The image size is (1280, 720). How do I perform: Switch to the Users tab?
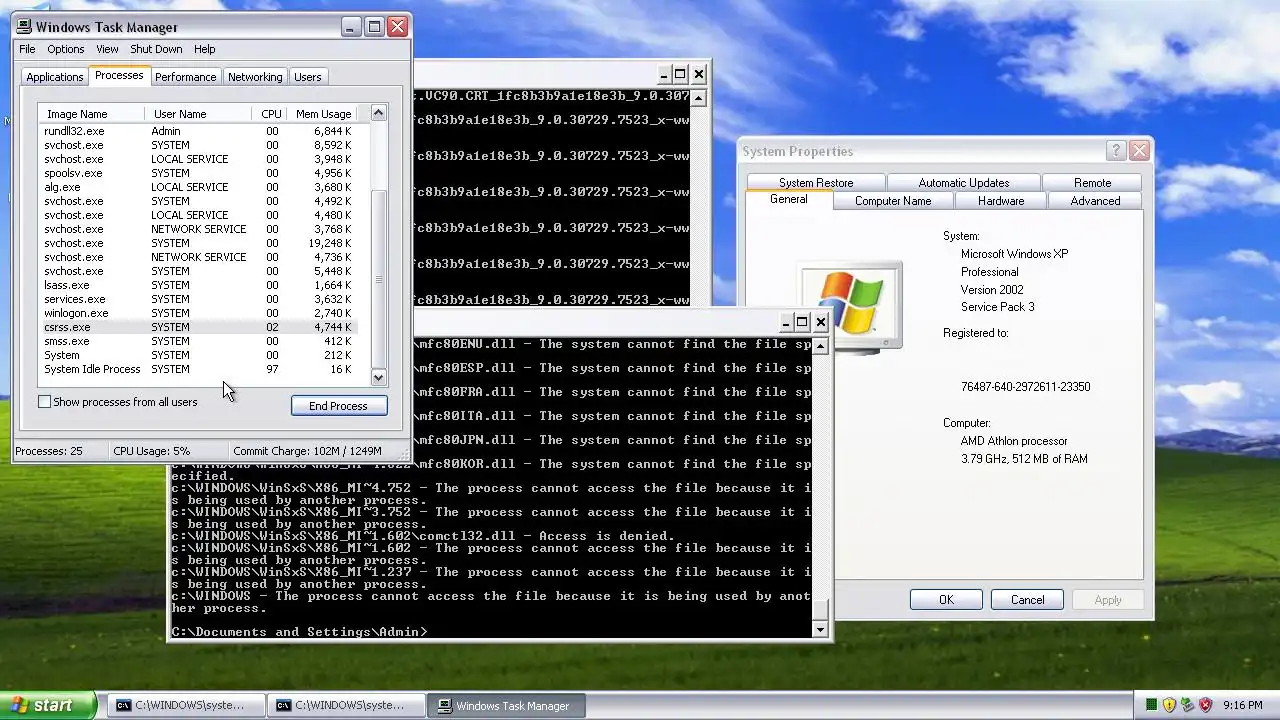(308, 77)
